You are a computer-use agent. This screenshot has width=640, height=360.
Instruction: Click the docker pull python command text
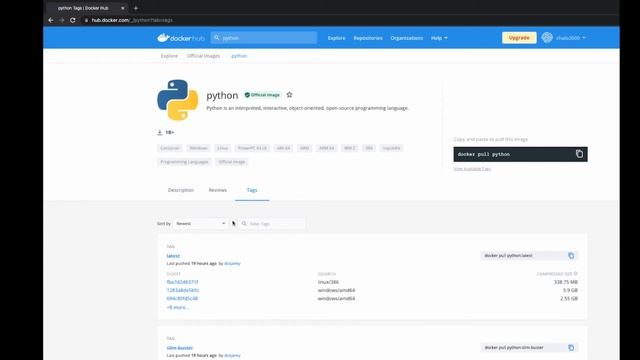point(484,154)
